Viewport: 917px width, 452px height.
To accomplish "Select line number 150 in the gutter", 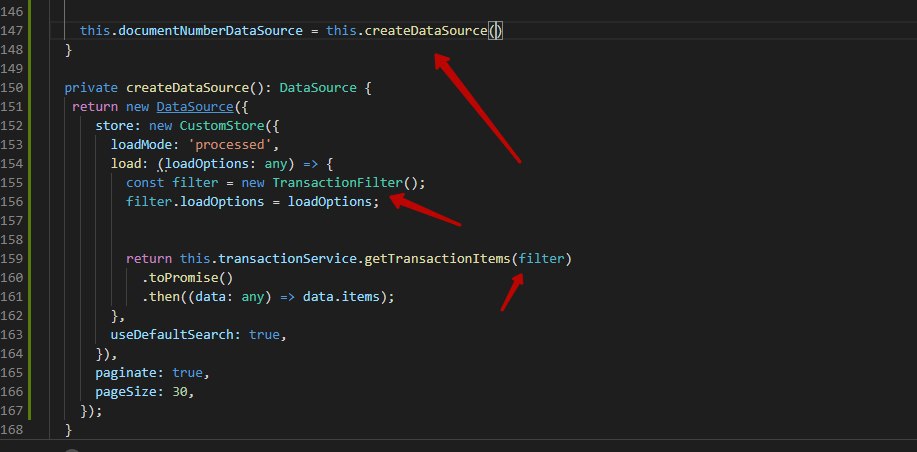I will (11, 88).
